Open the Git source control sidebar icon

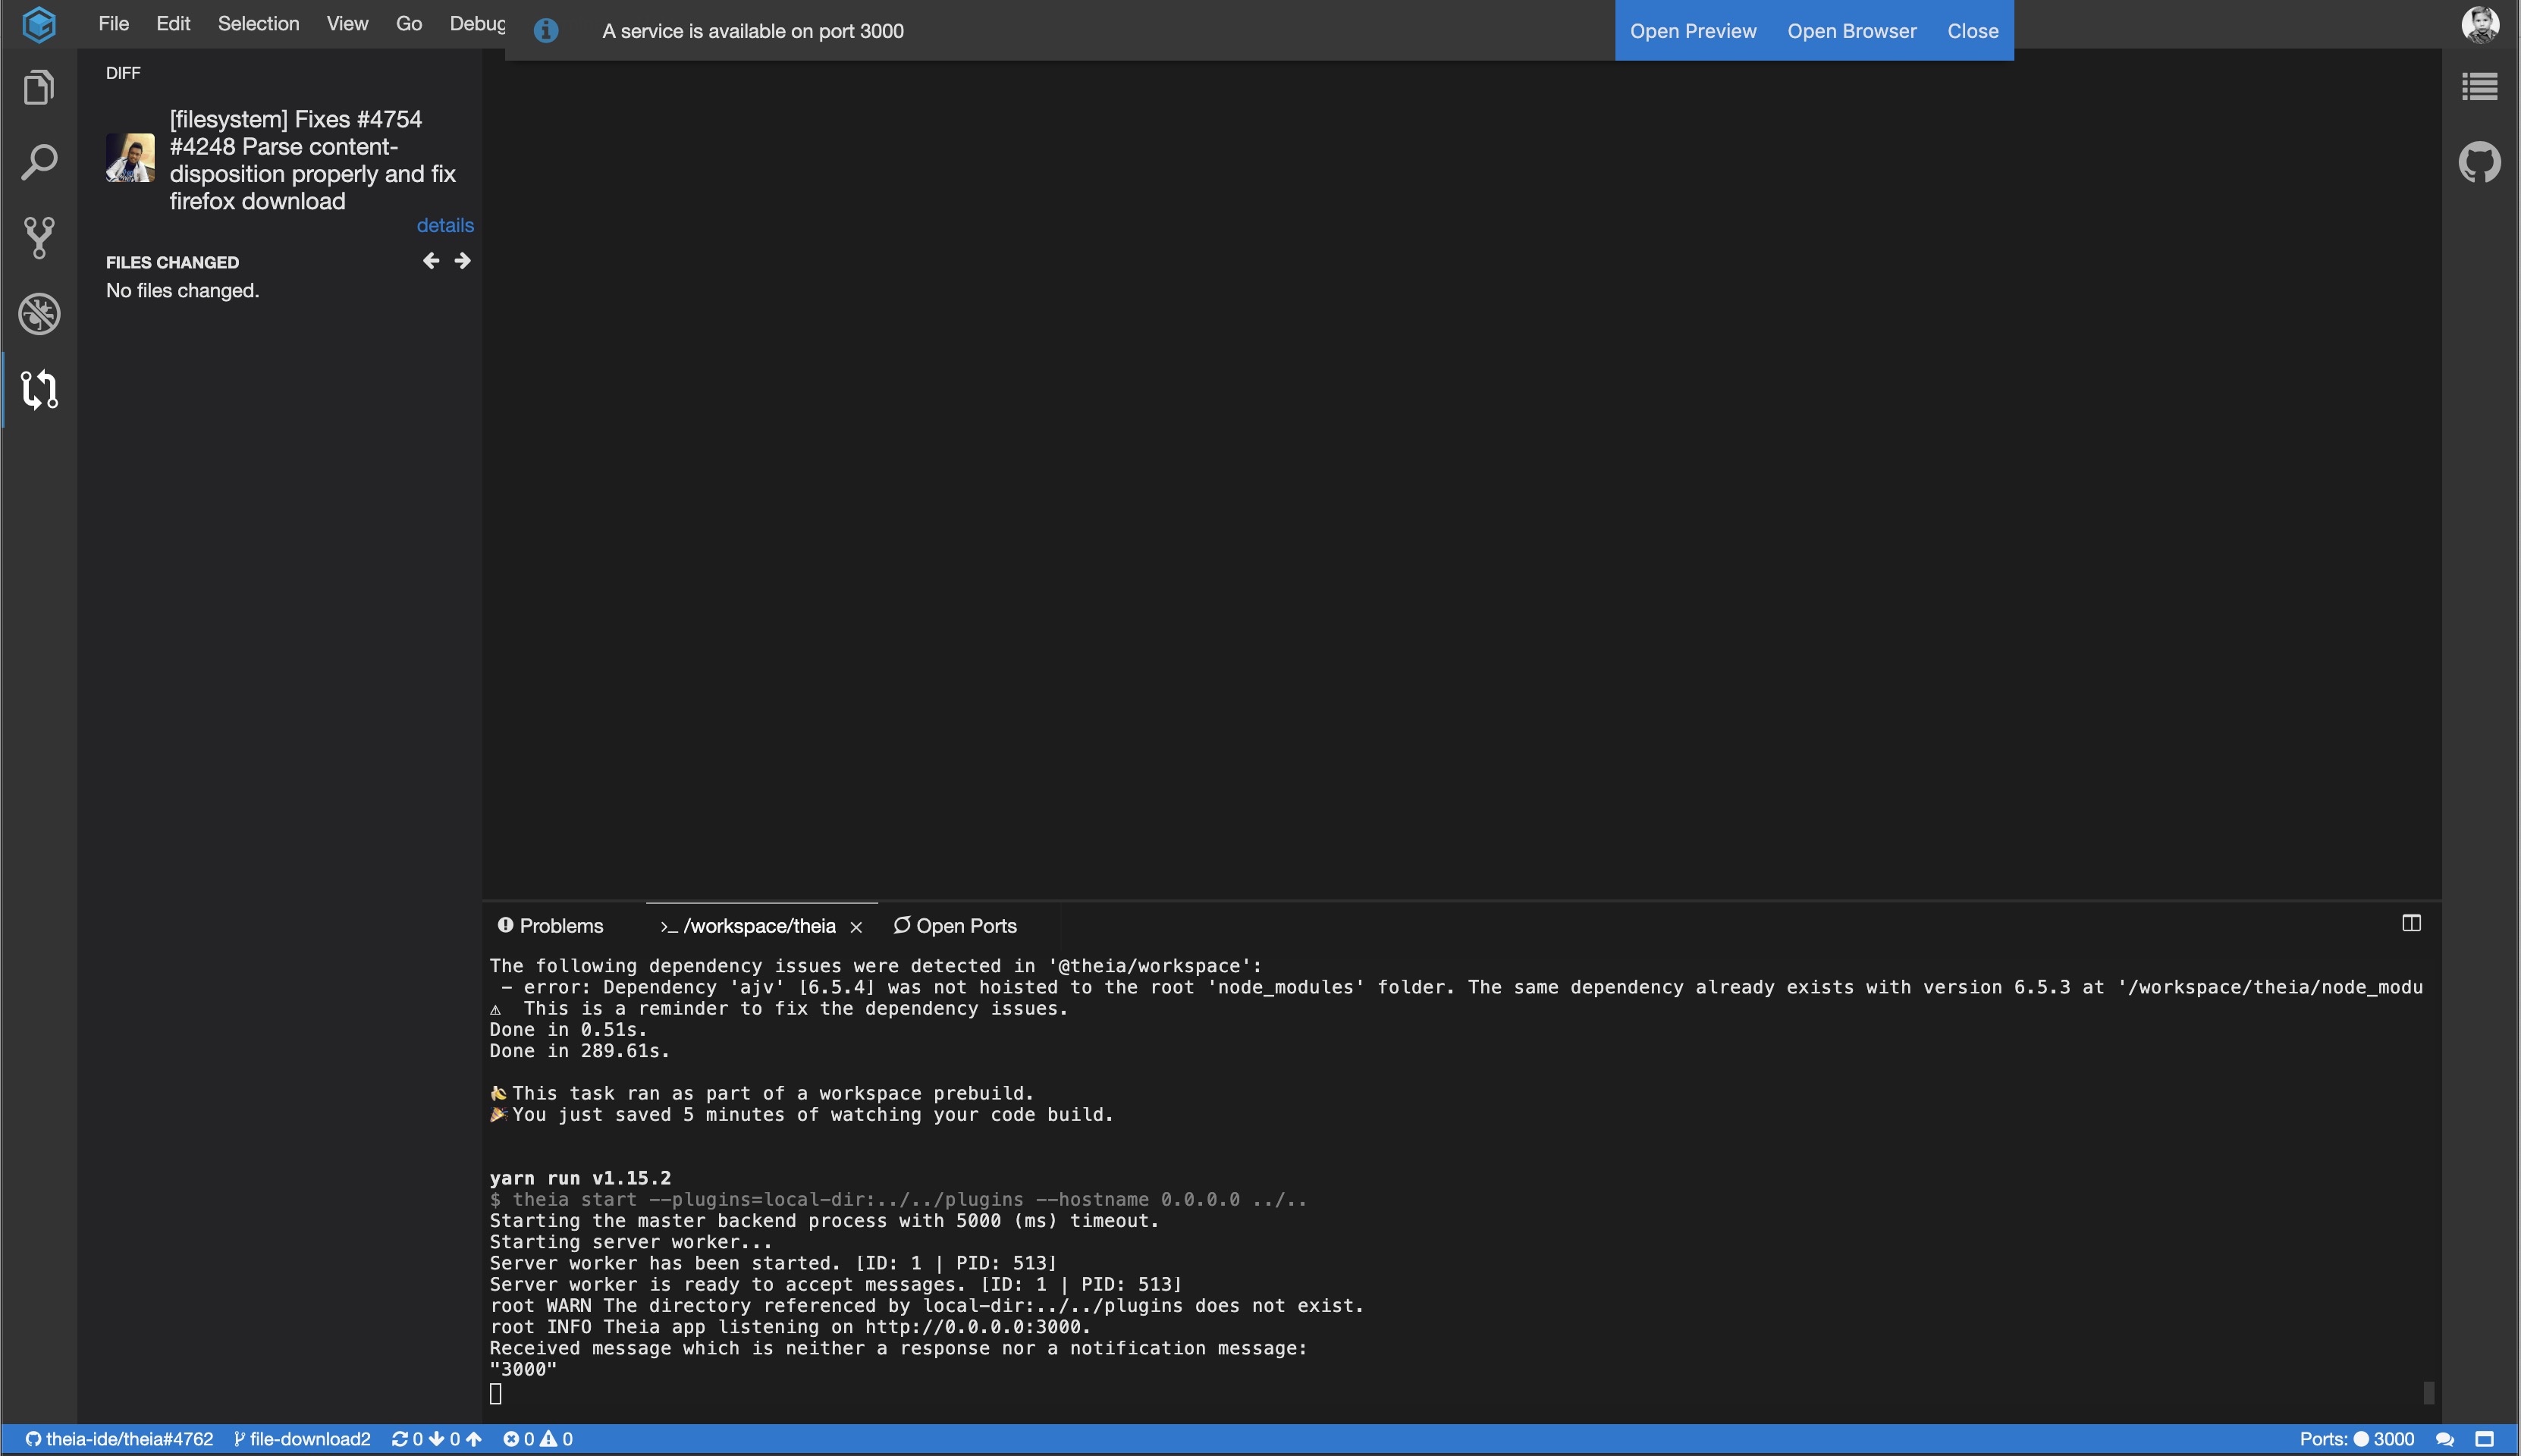[39, 238]
